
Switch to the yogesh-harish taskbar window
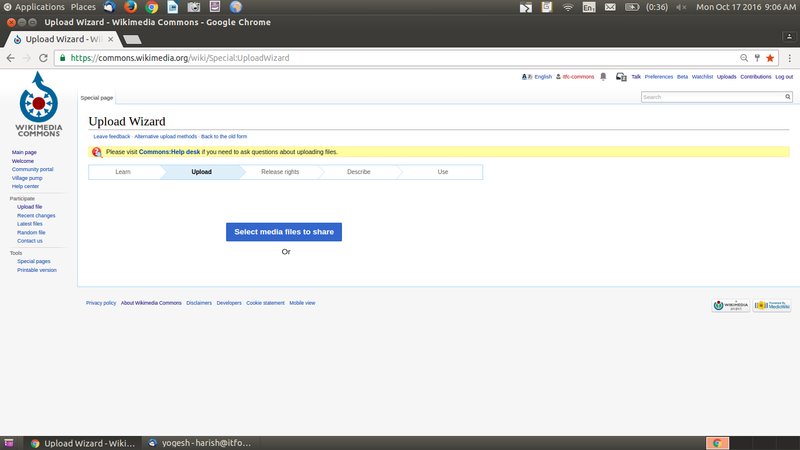(x=199, y=443)
